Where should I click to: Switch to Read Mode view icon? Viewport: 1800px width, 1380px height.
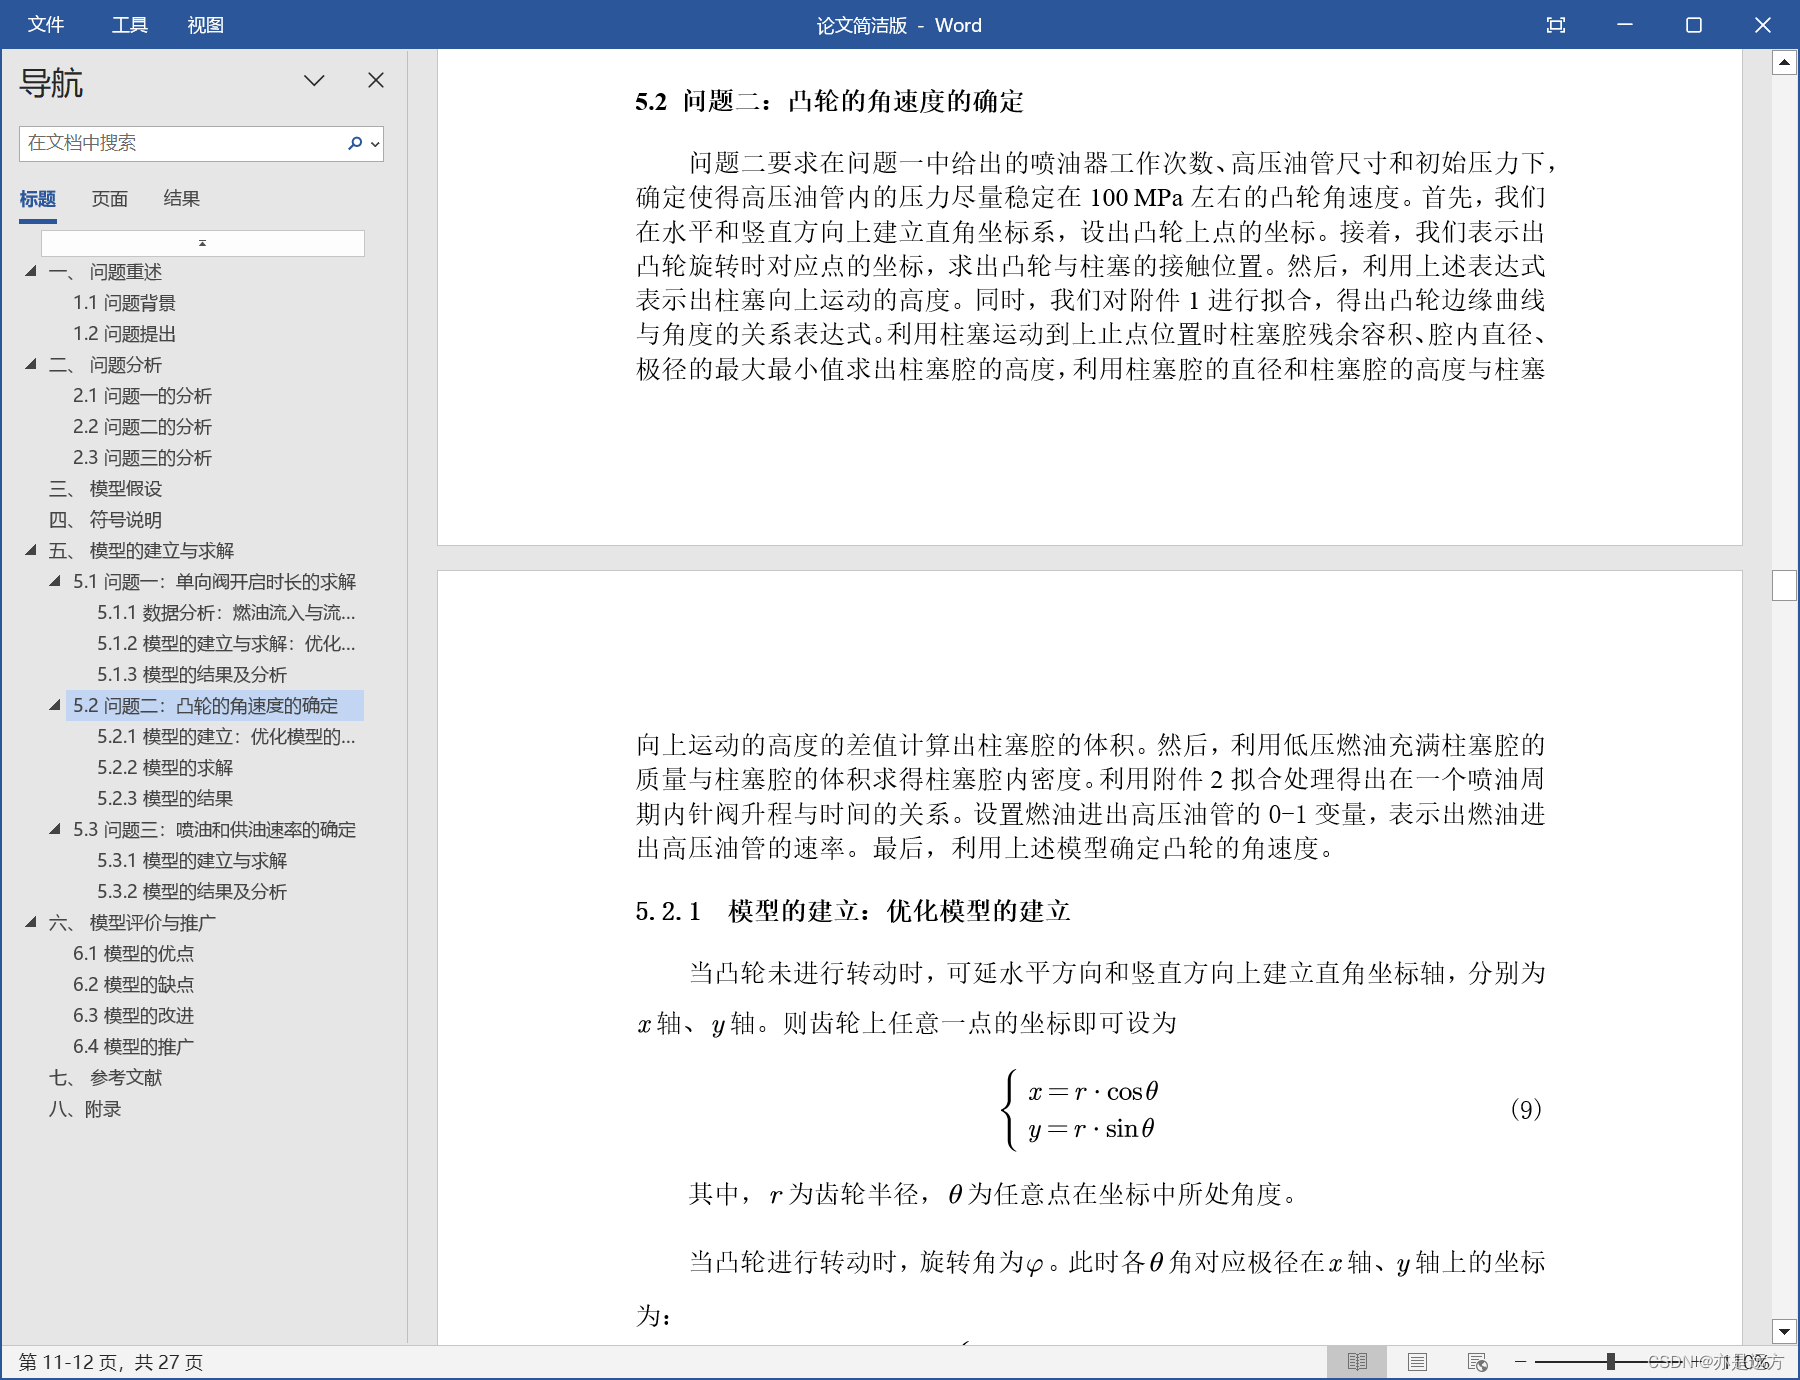click(x=1357, y=1362)
